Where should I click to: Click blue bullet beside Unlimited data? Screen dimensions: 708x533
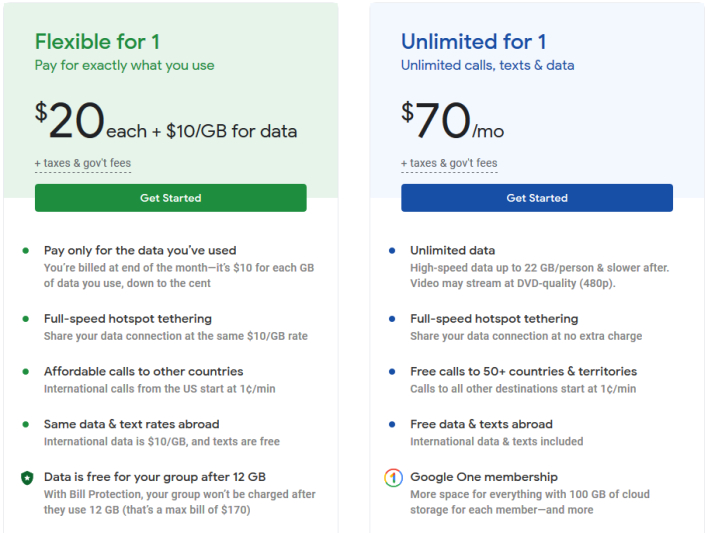392,251
